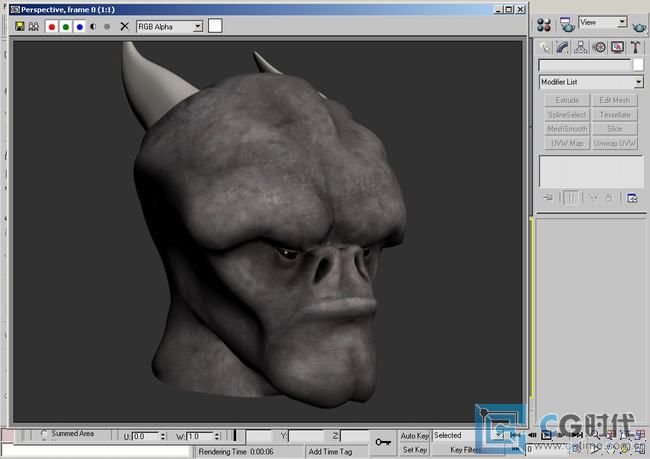This screenshot has height=459, width=650.
Task: Click the Z coordinate field
Action: coord(354,436)
